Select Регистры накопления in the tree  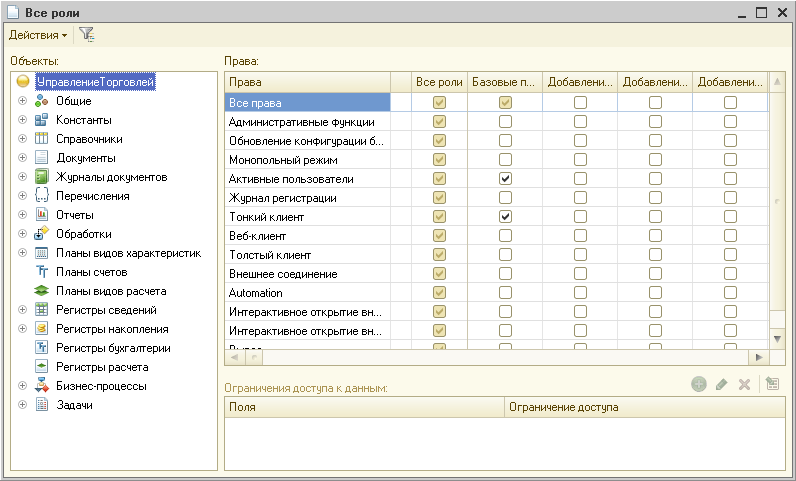click(112, 329)
